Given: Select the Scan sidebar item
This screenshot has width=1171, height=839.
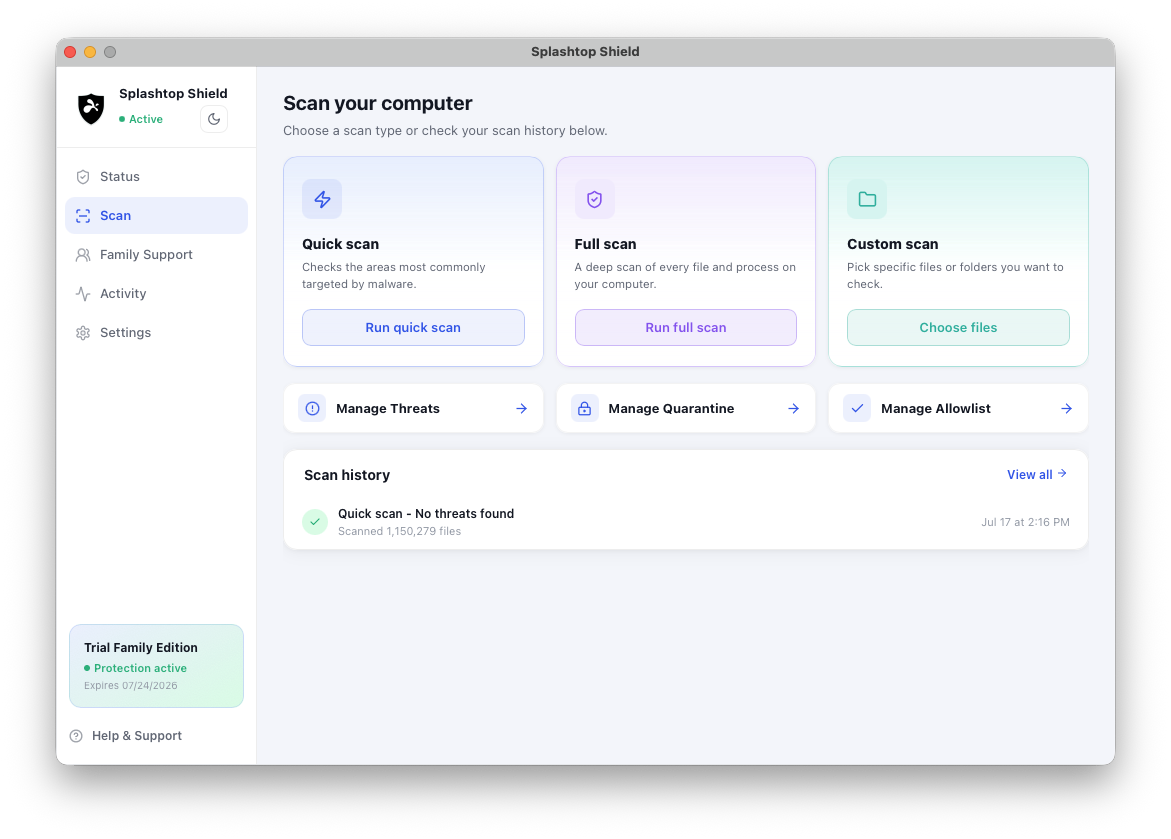Looking at the screenshot, I should click(156, 216).
